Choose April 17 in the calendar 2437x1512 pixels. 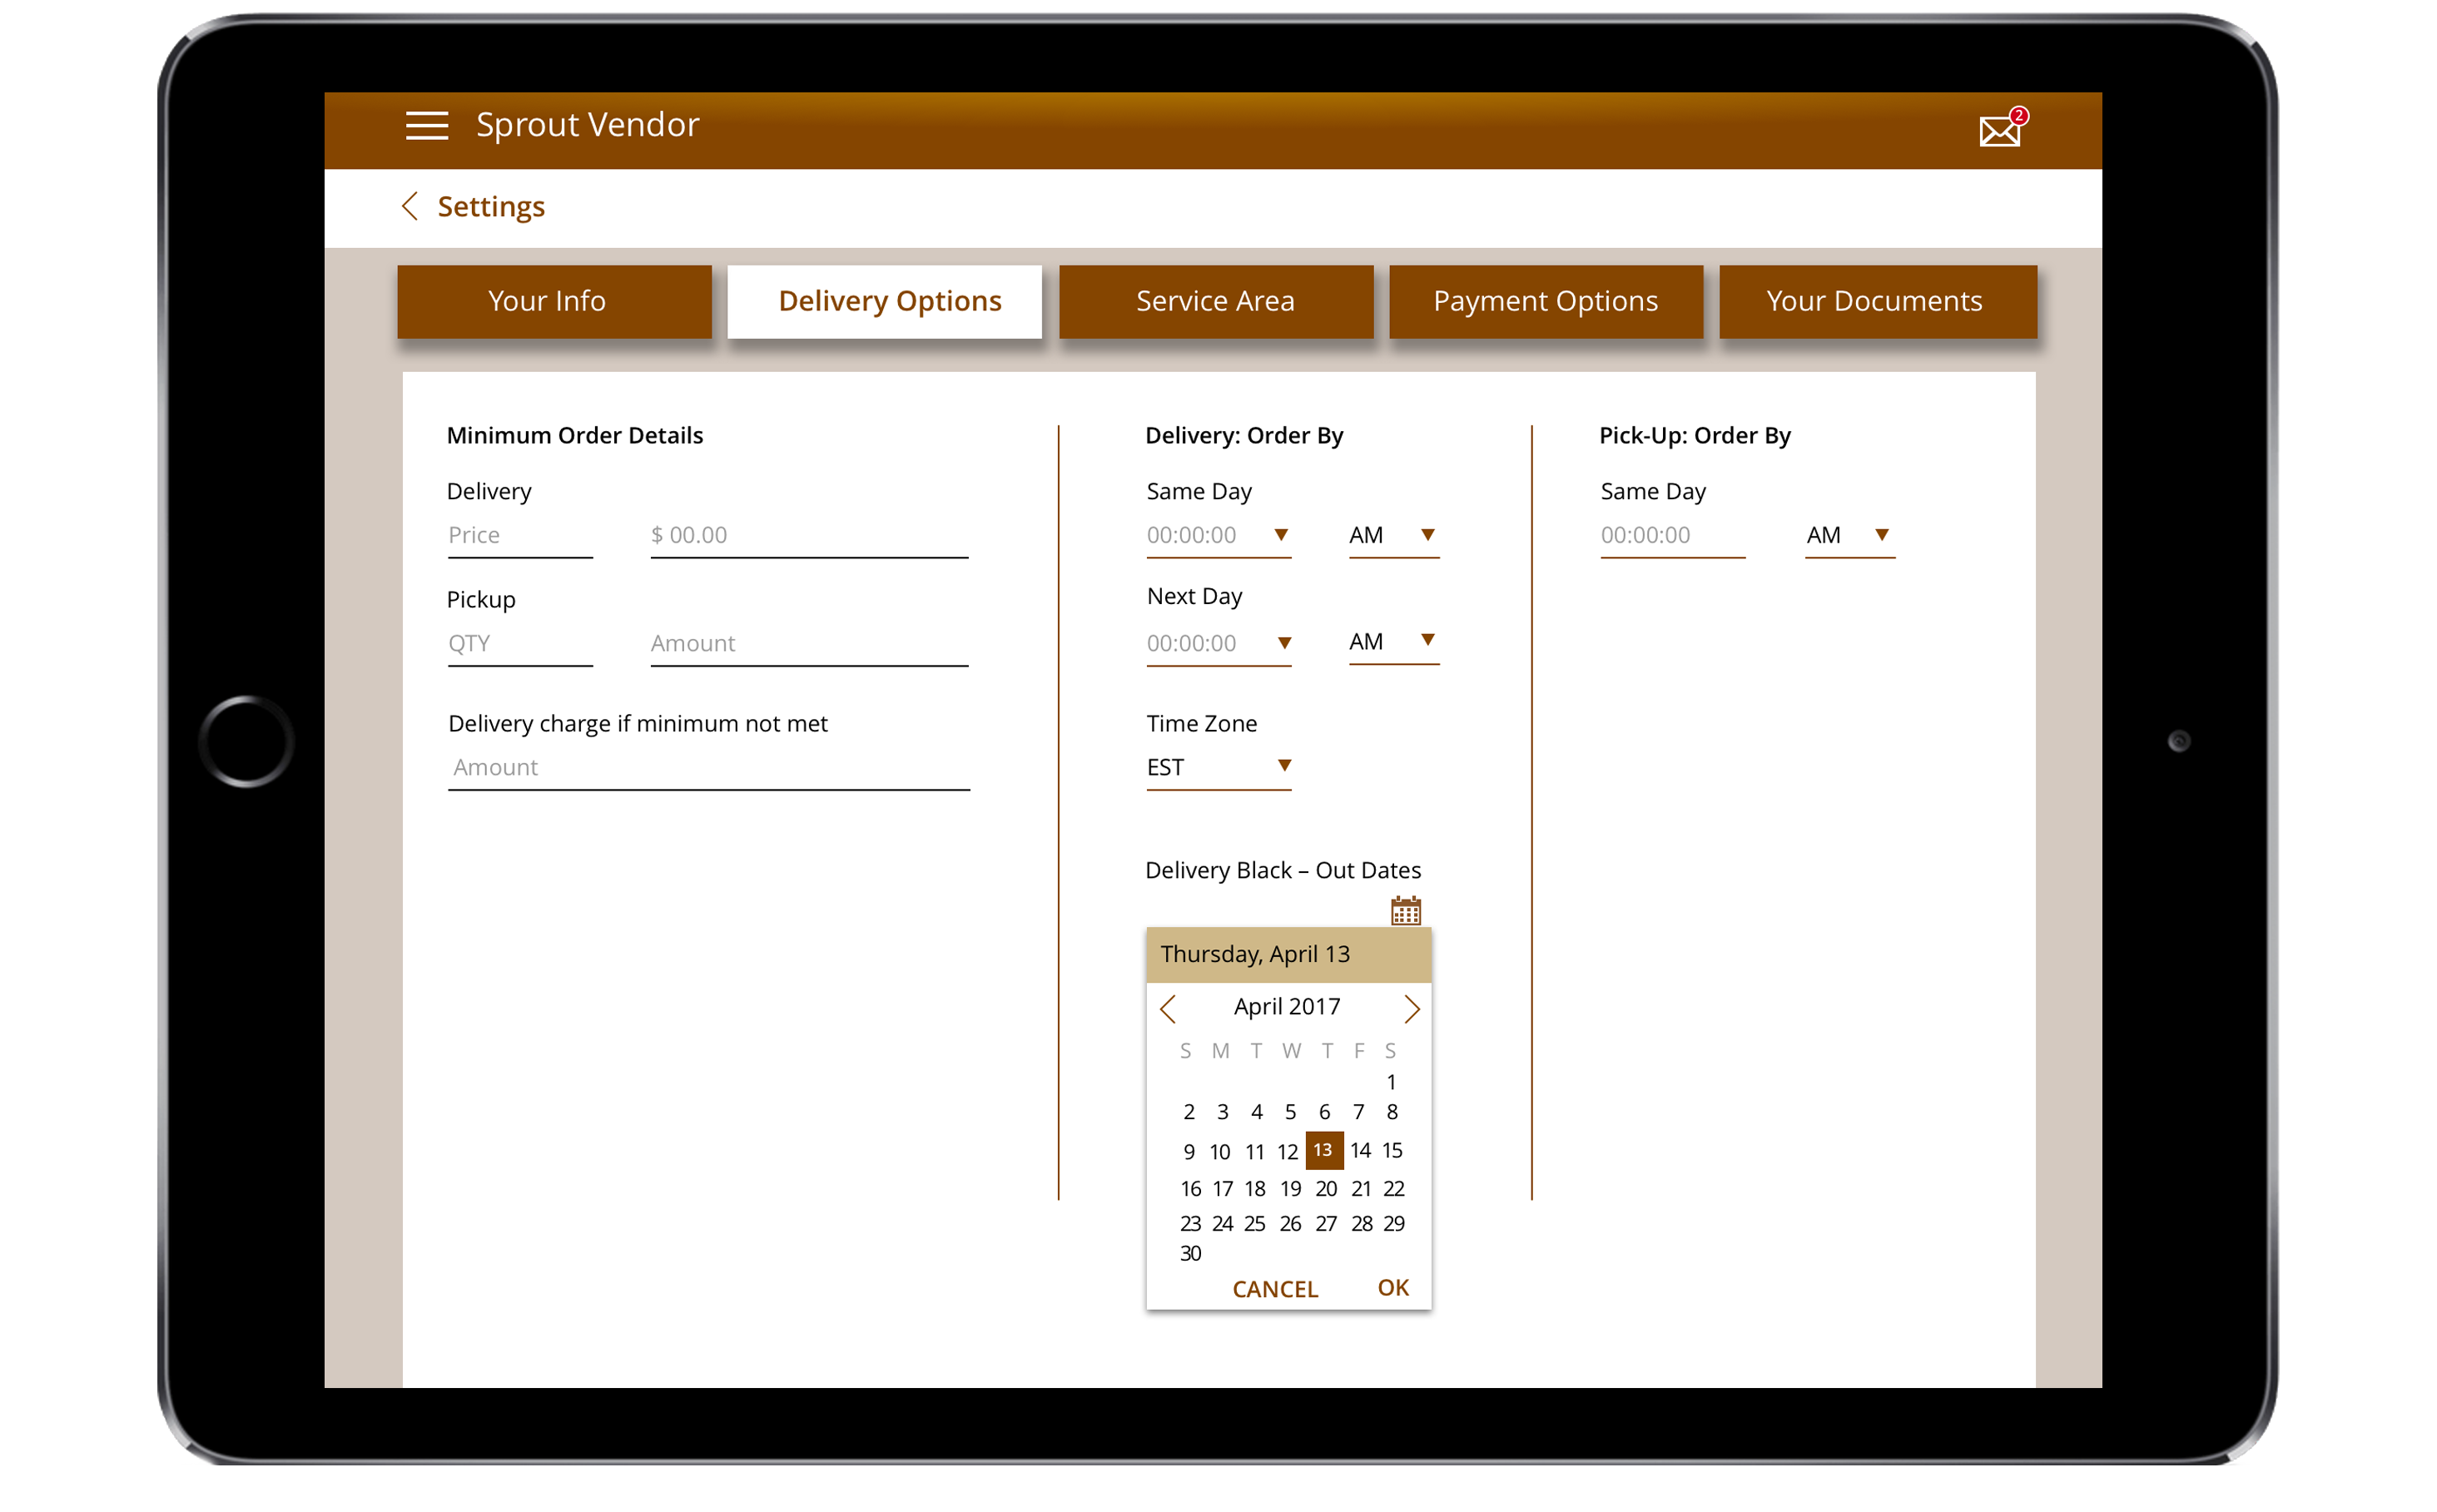[x=1221, y=1188]
